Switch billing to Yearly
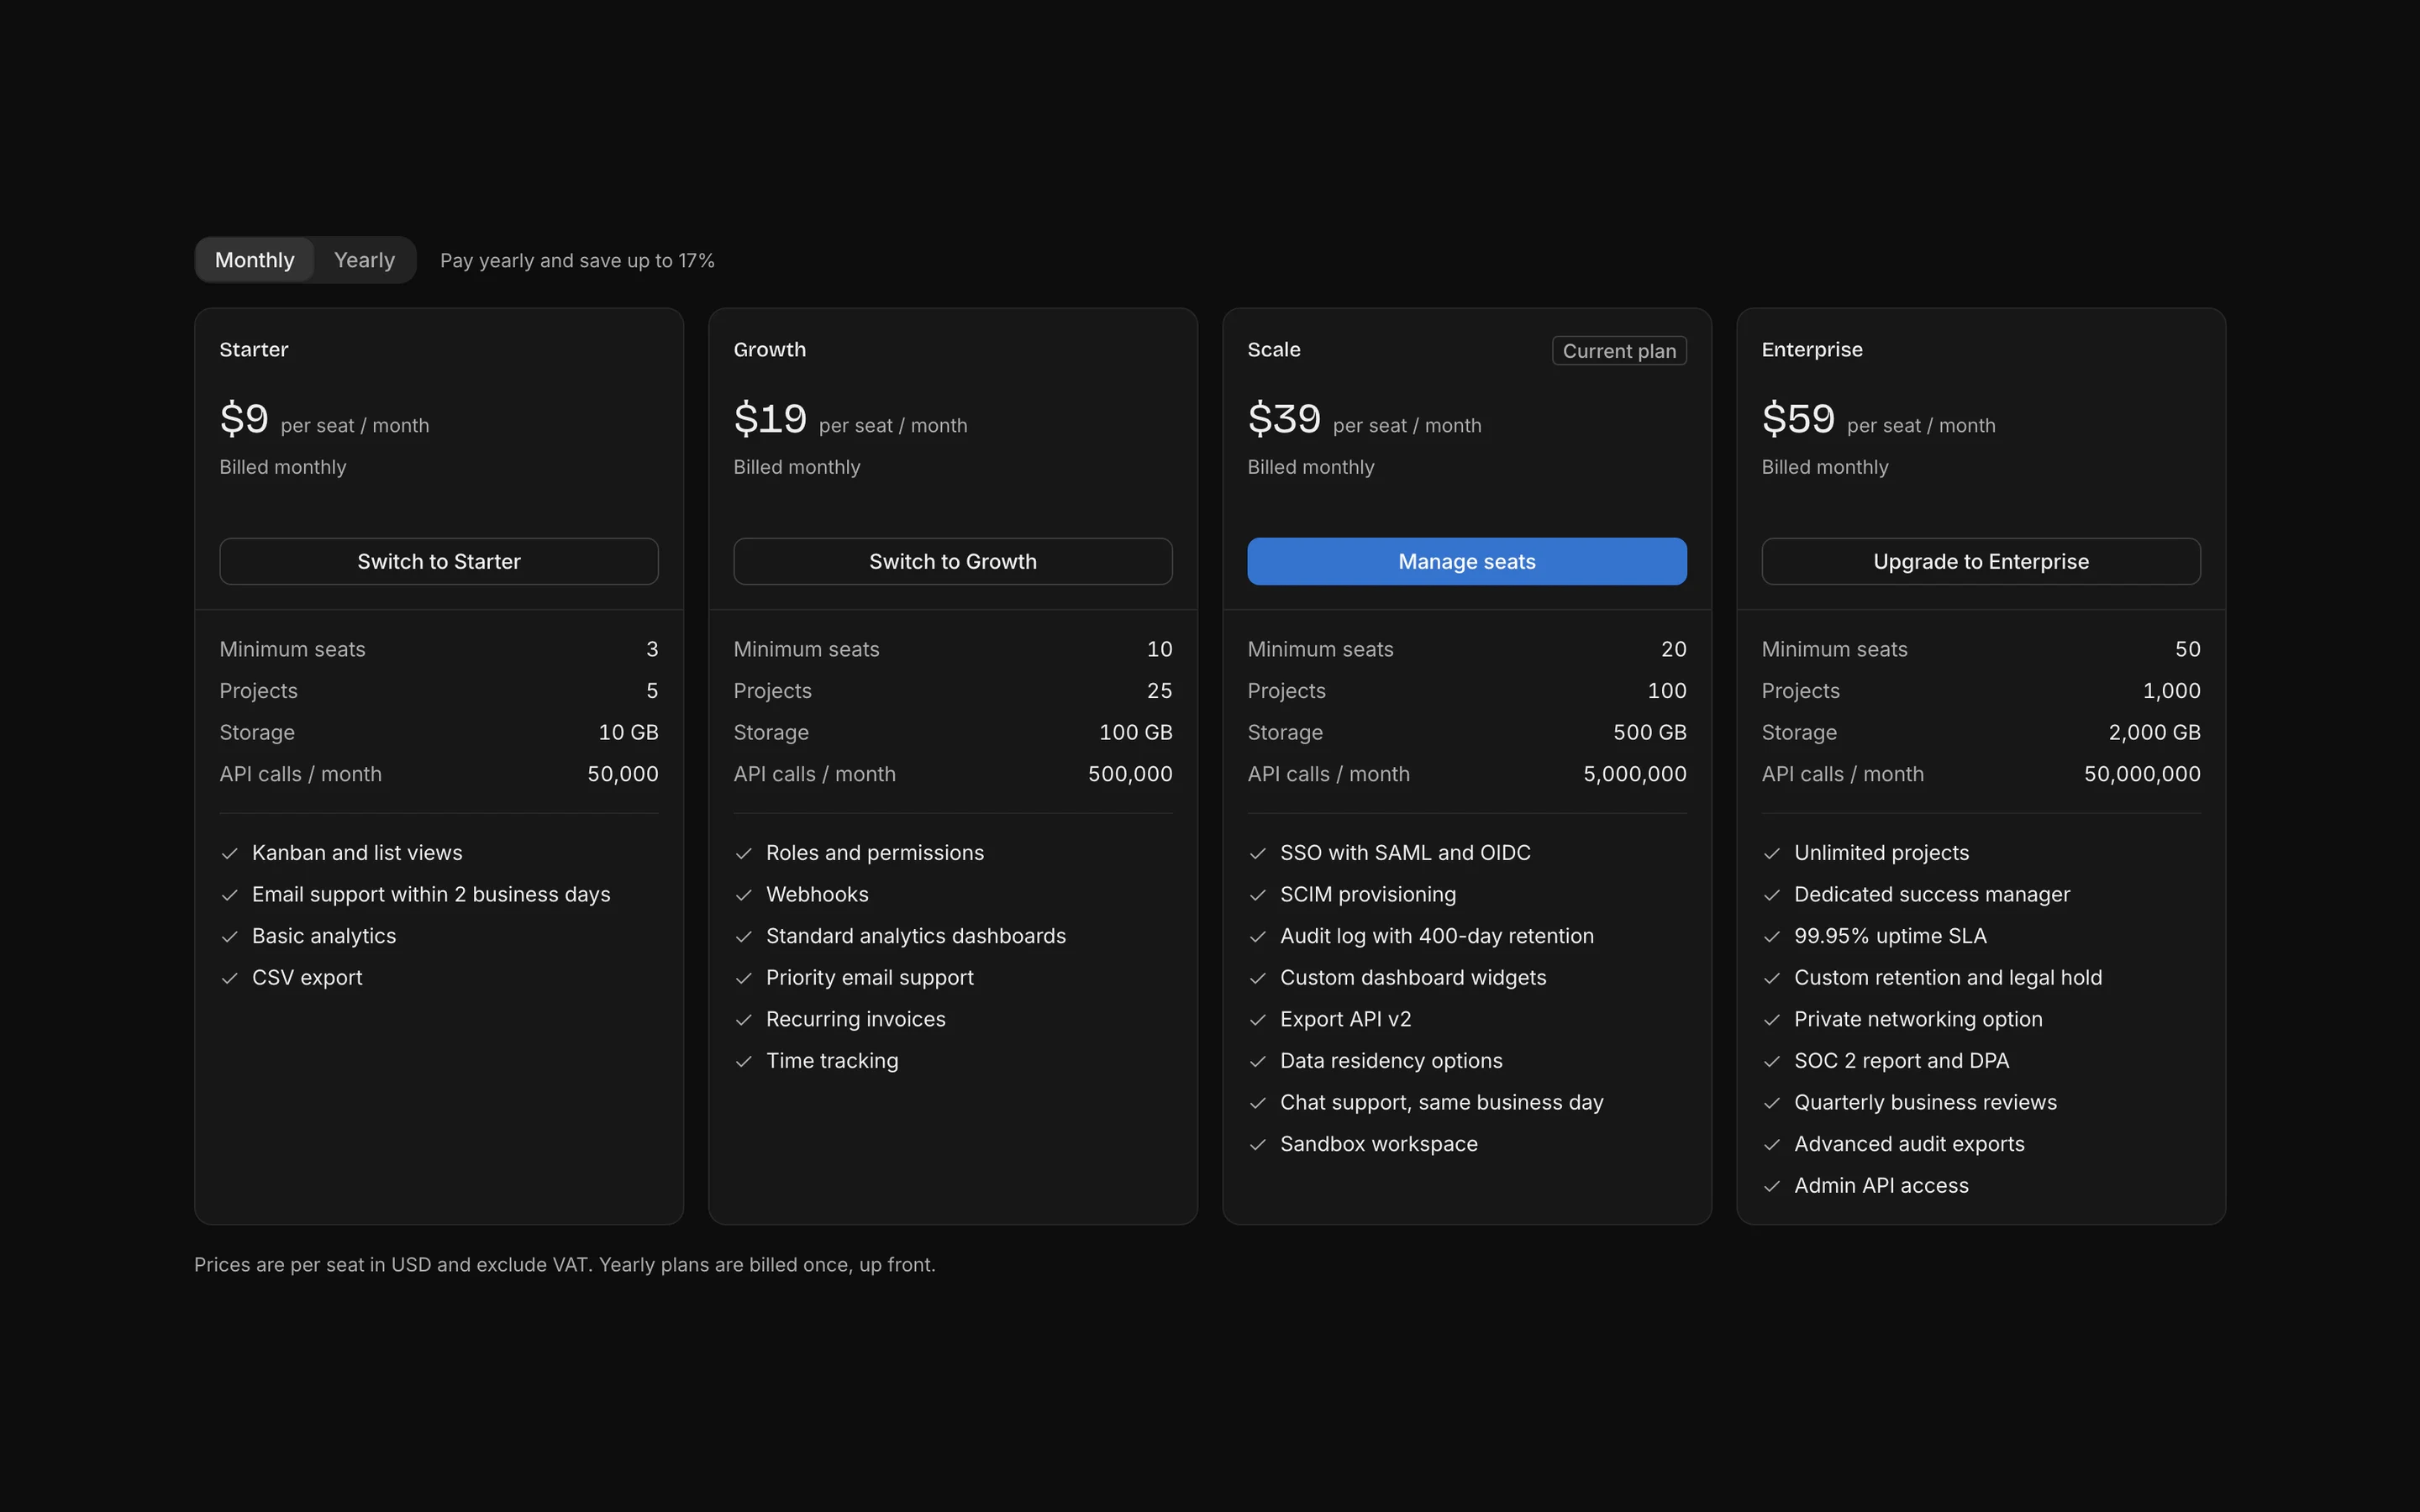 point(364,260)
